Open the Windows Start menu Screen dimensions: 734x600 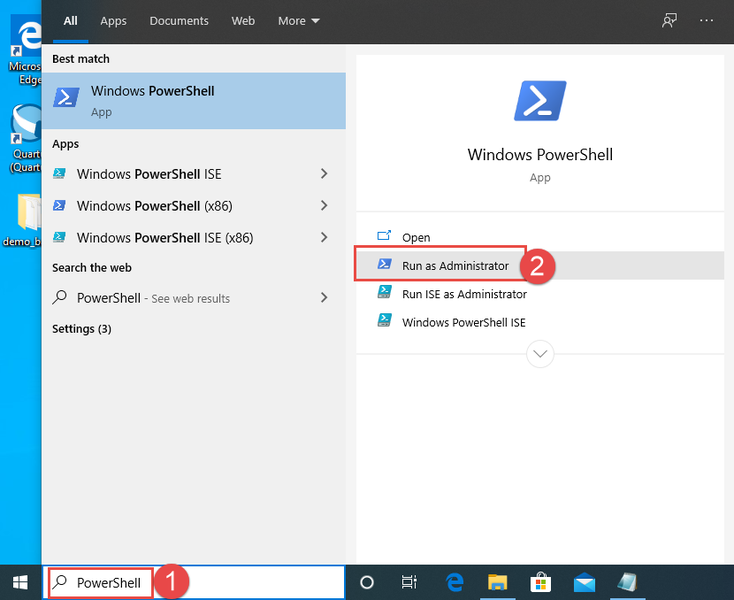pos(21,582)
